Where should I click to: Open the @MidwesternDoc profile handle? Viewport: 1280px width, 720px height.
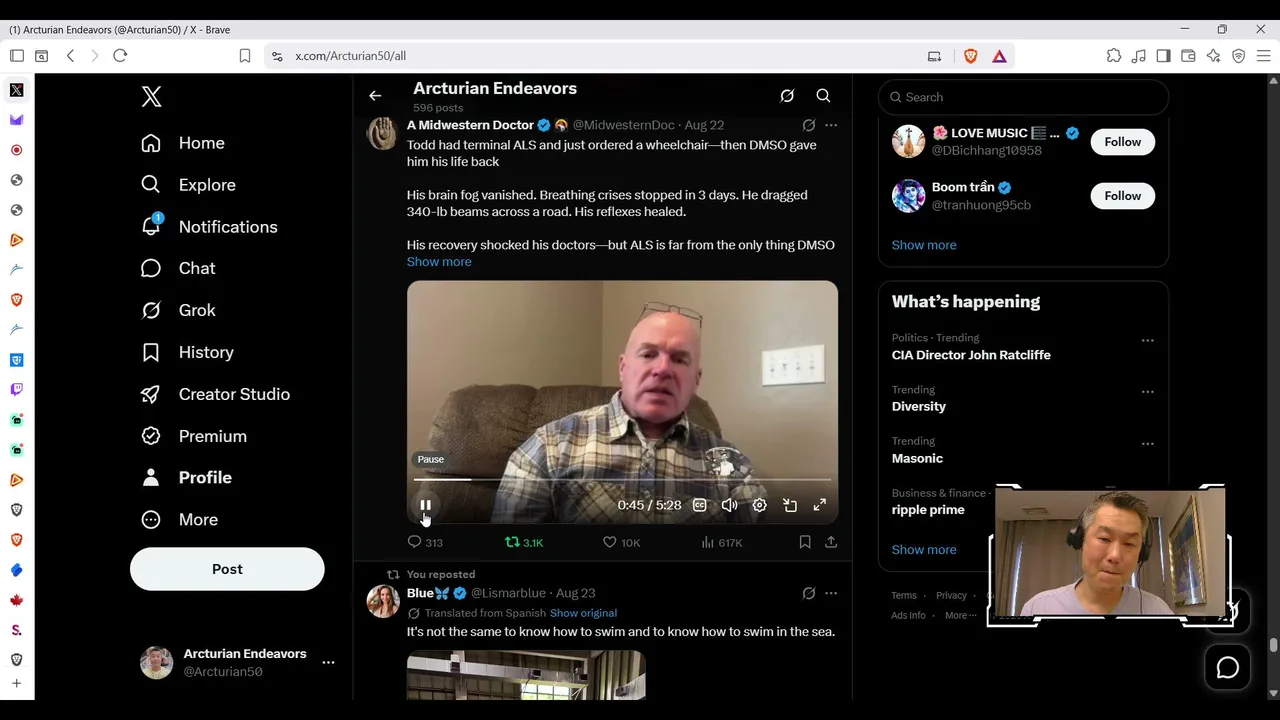coord(623,125)
